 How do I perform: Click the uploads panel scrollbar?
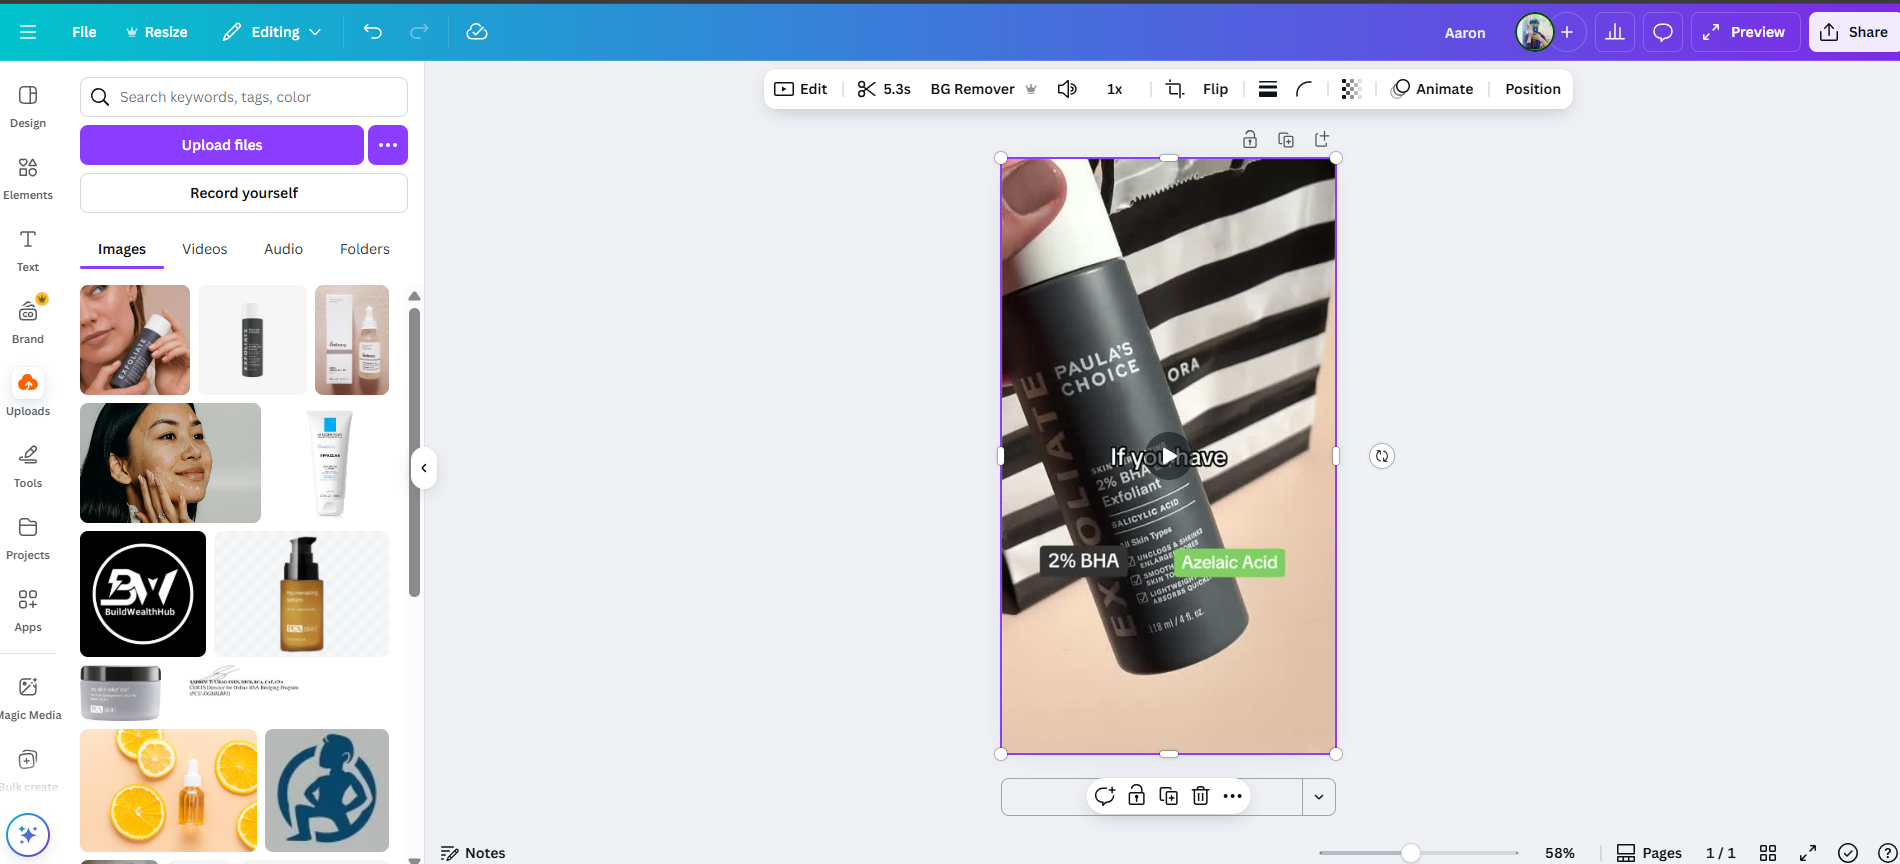414,452
